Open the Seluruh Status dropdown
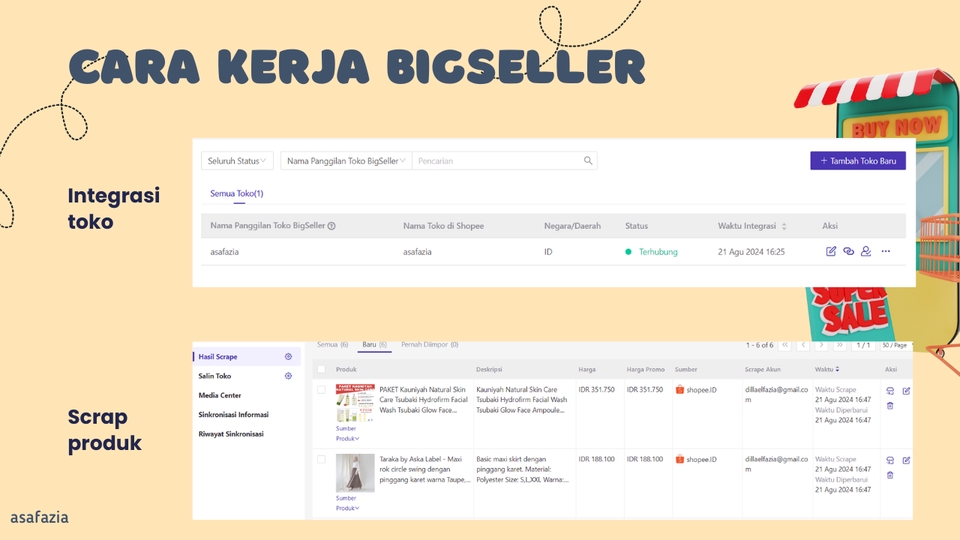The image size is (960, 540). point(237,160)
